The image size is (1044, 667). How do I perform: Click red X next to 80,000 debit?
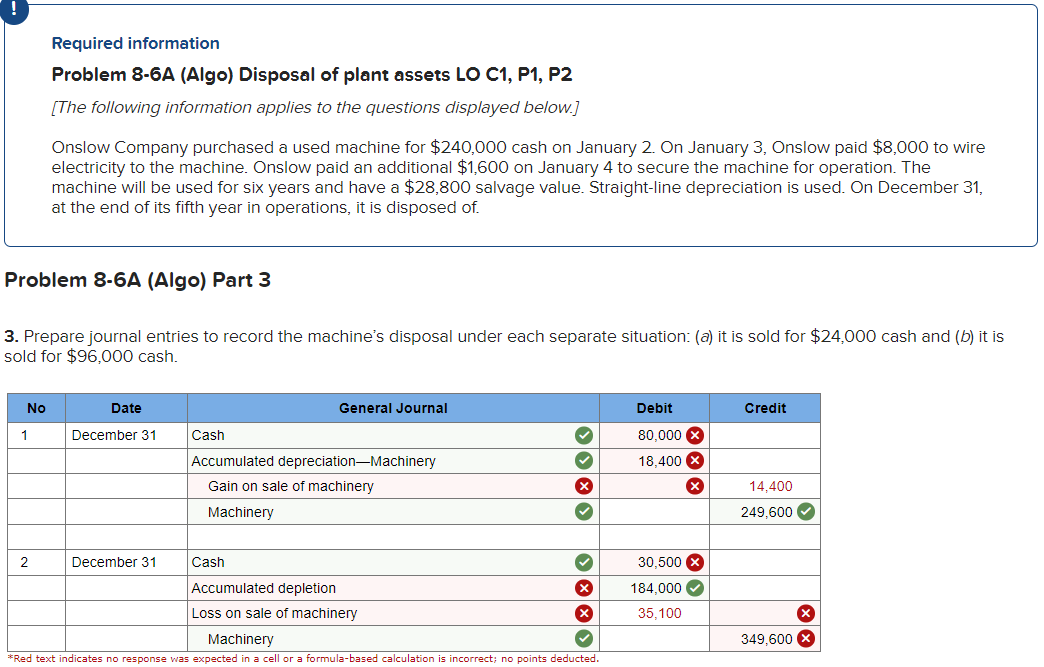coord(695,435)
